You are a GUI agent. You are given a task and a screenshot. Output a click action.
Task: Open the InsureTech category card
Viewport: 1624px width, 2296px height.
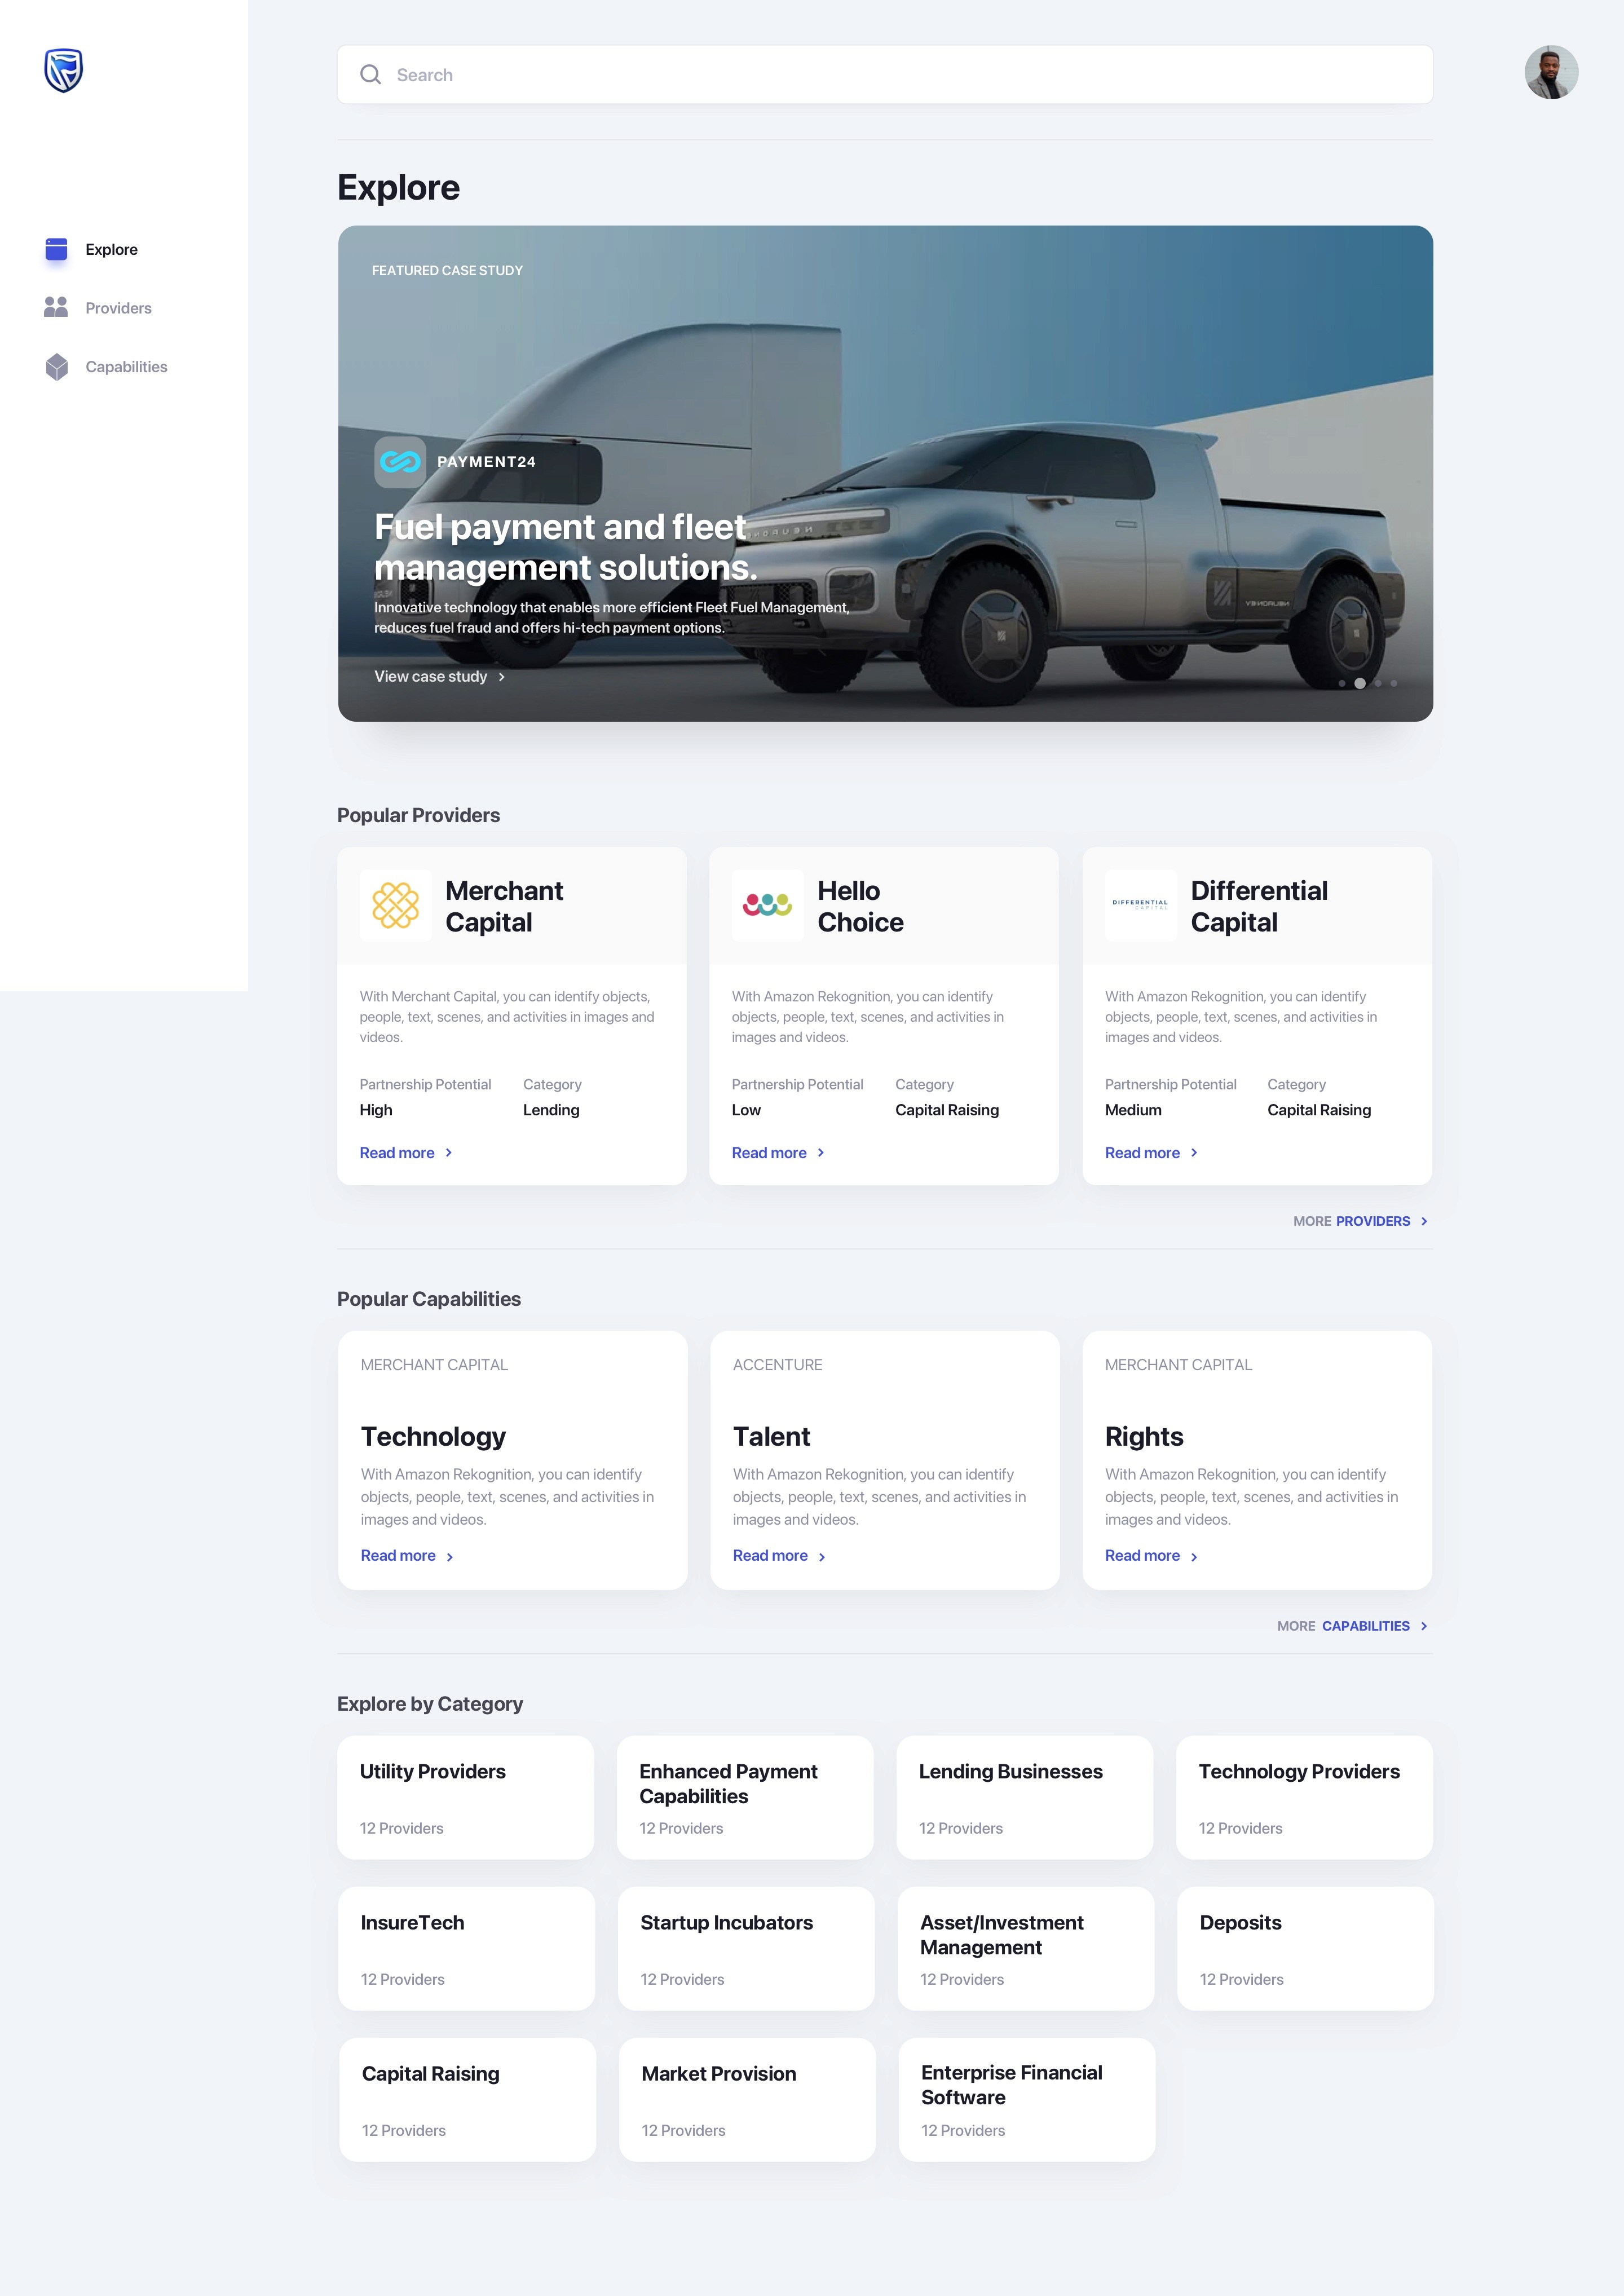tap(466, 1949)
